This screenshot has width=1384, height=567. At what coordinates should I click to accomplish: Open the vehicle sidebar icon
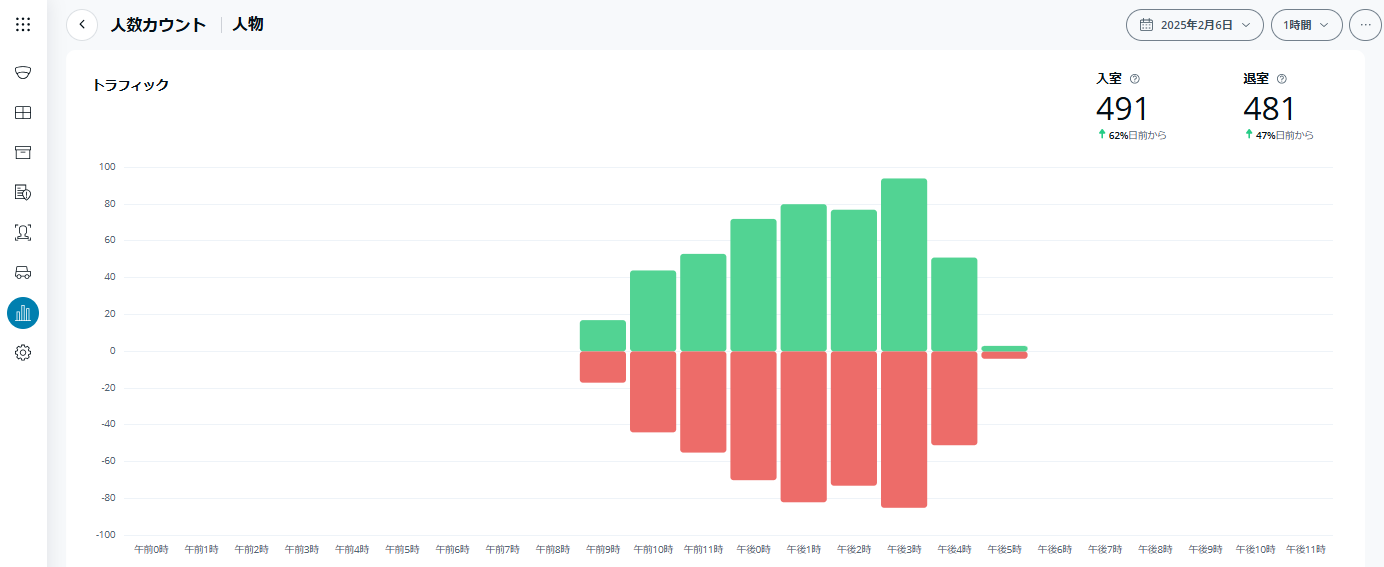[x=23, y=272]
